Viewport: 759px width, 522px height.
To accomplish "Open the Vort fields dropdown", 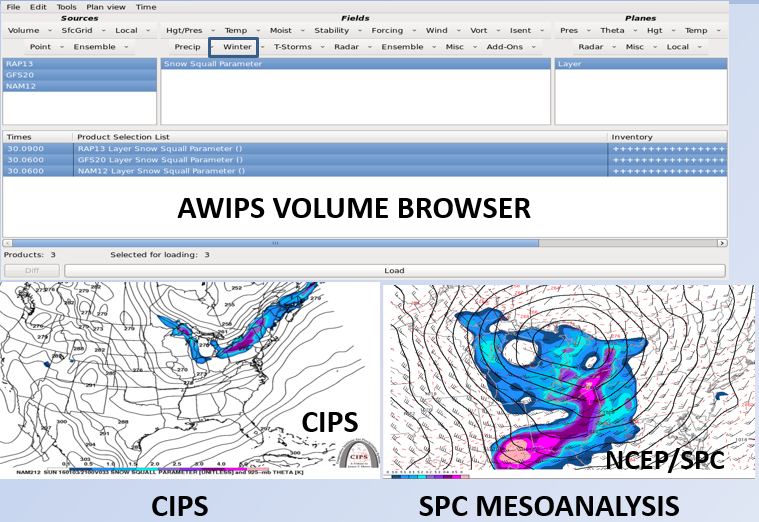I will pos(485,31).
